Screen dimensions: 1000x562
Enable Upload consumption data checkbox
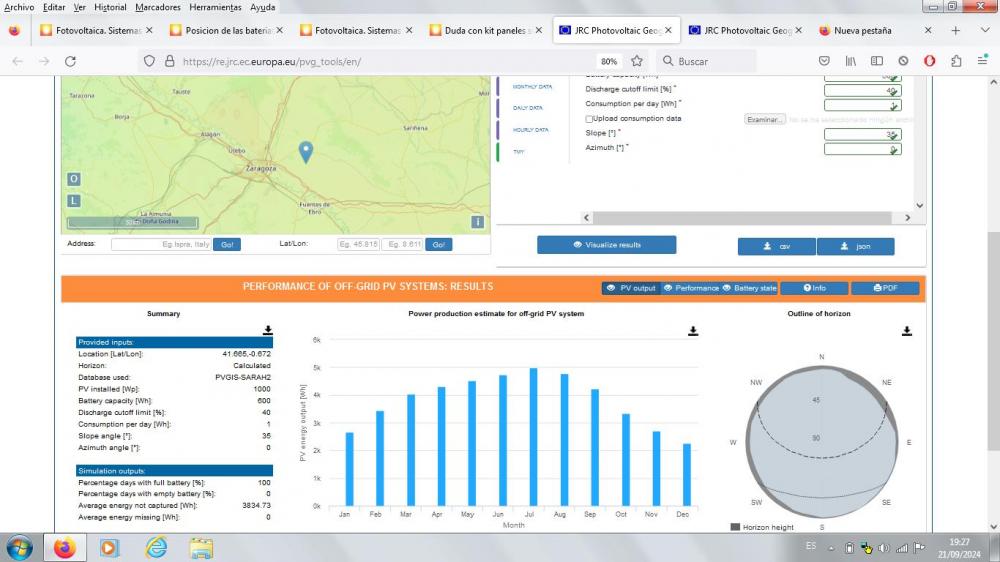[x=589, y=119]
